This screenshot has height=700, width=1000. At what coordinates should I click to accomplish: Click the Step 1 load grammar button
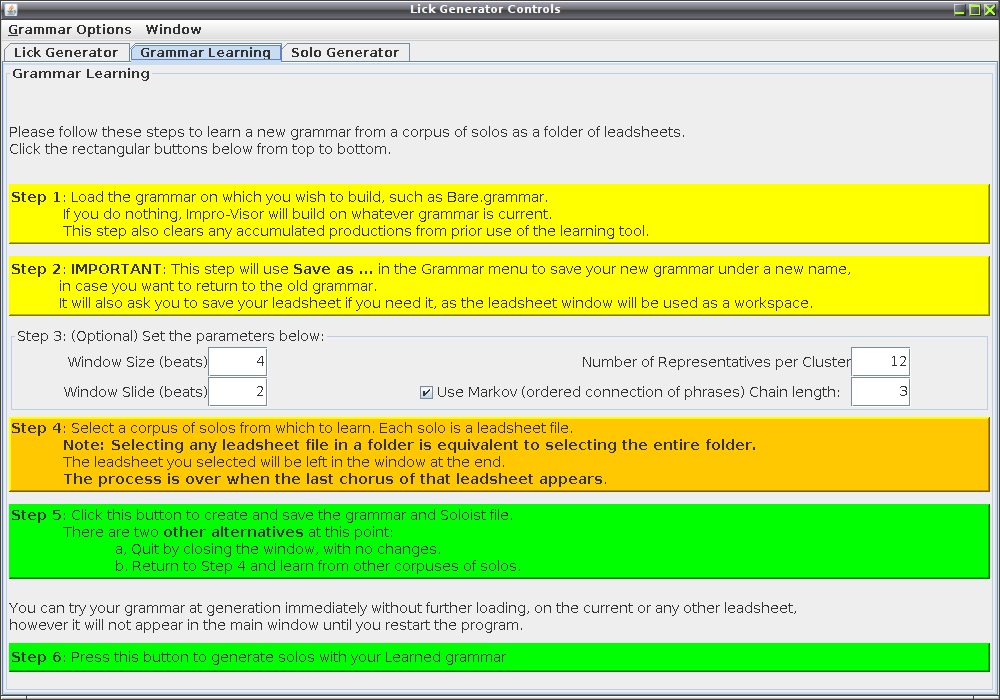coord(499,214)
